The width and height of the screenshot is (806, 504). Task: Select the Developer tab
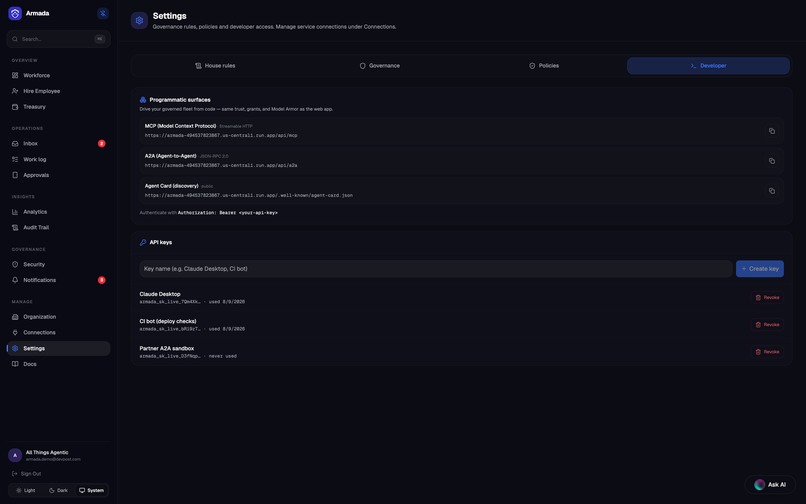[708, 66]
